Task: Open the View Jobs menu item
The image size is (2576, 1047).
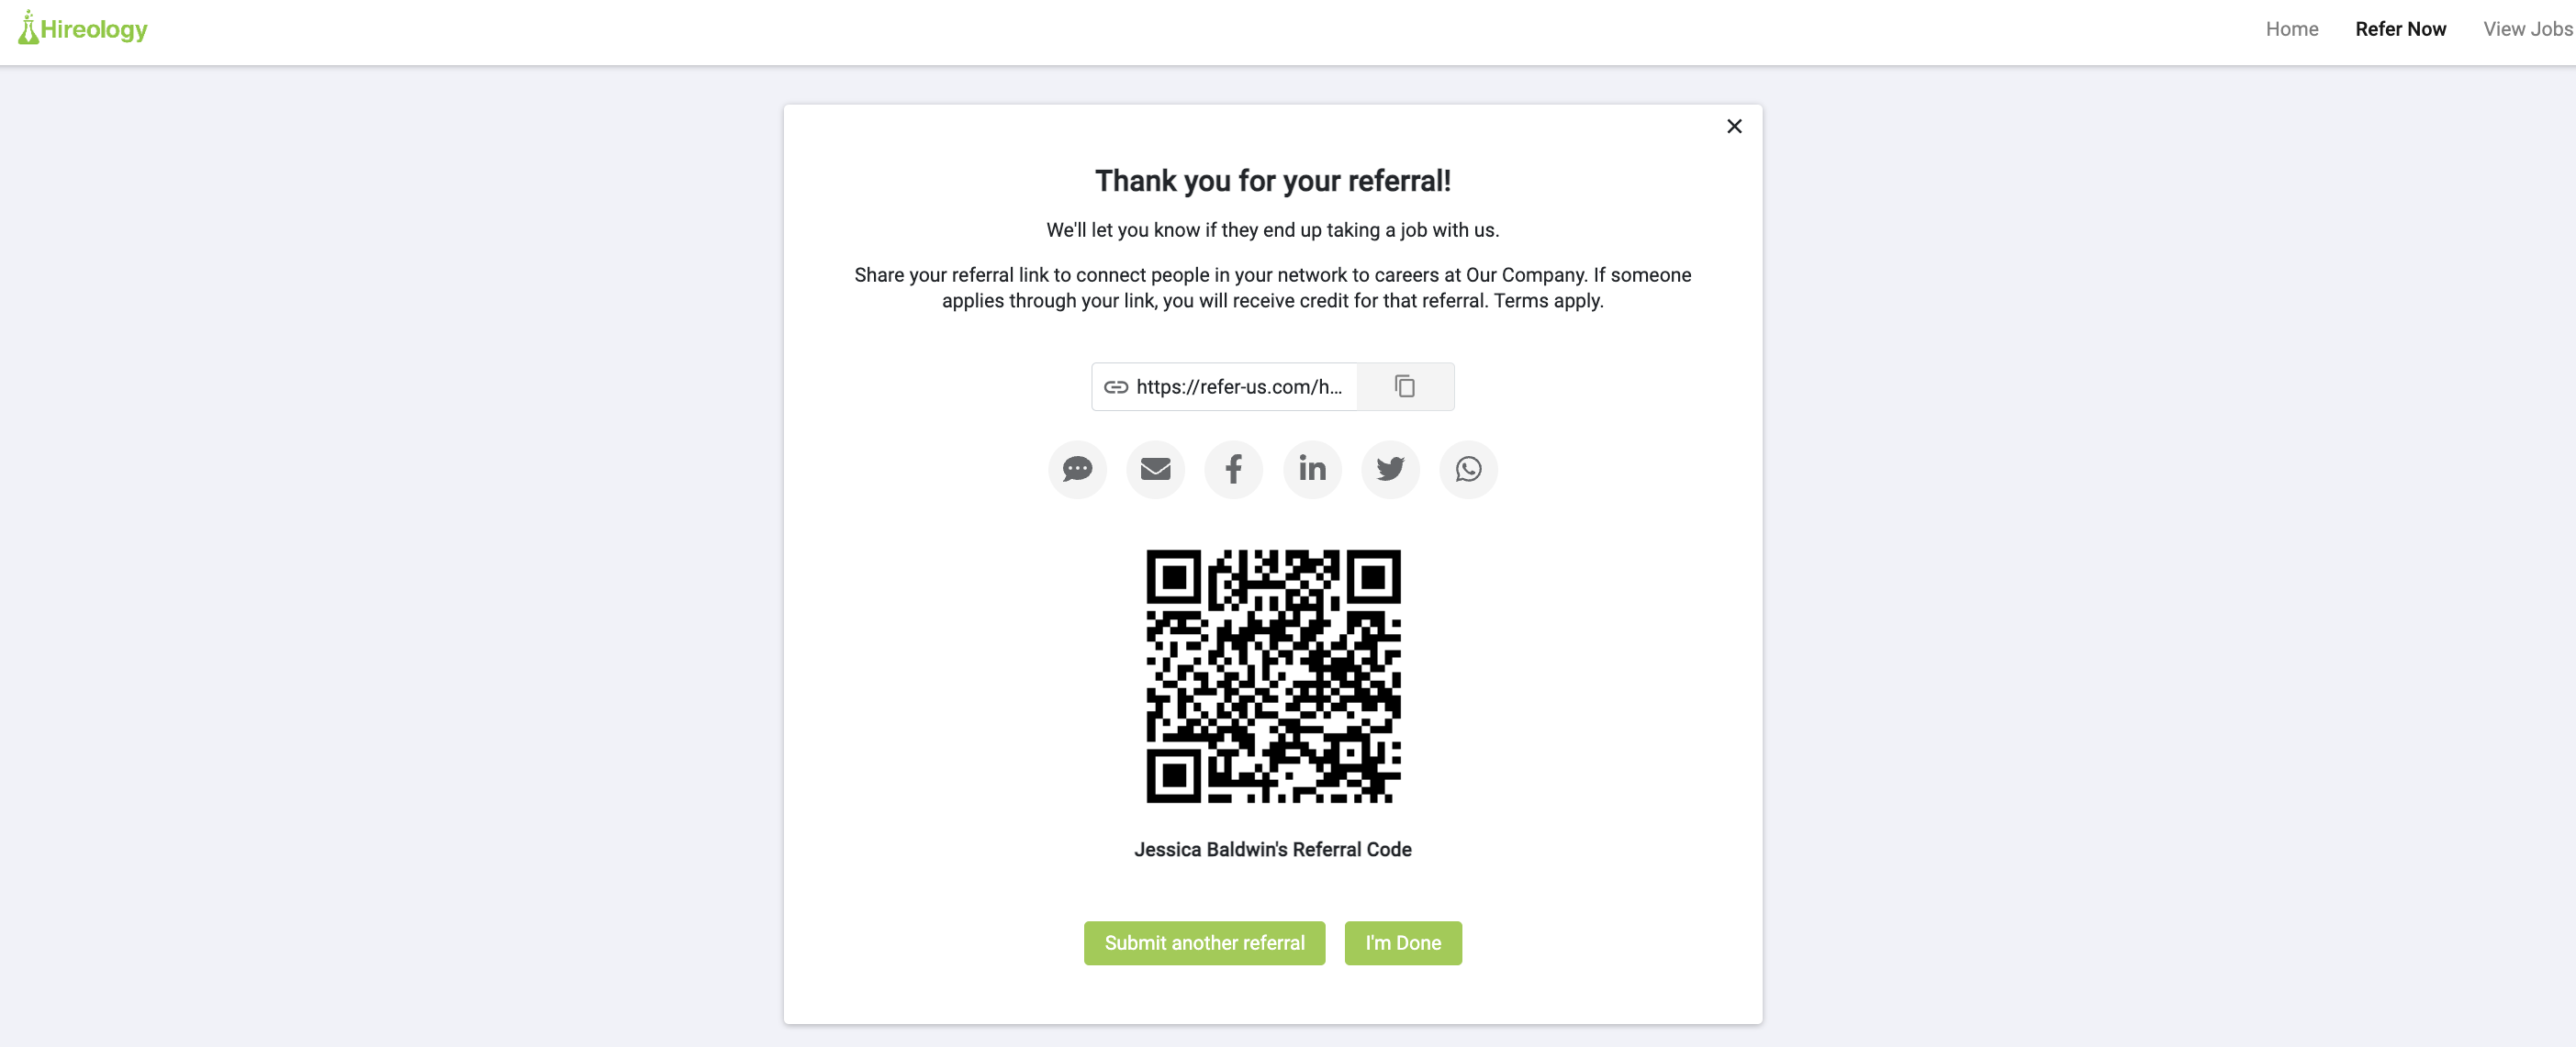Action: coord(2528,29)
